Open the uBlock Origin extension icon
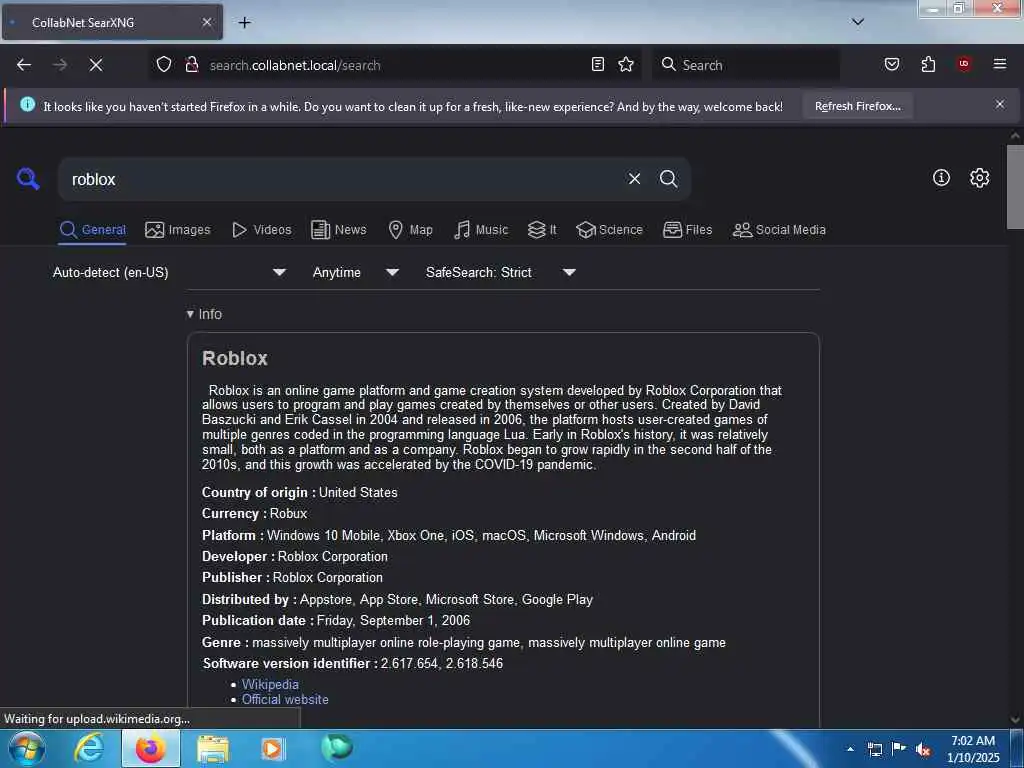This screenshot has height=768, width=1024. 964,64
